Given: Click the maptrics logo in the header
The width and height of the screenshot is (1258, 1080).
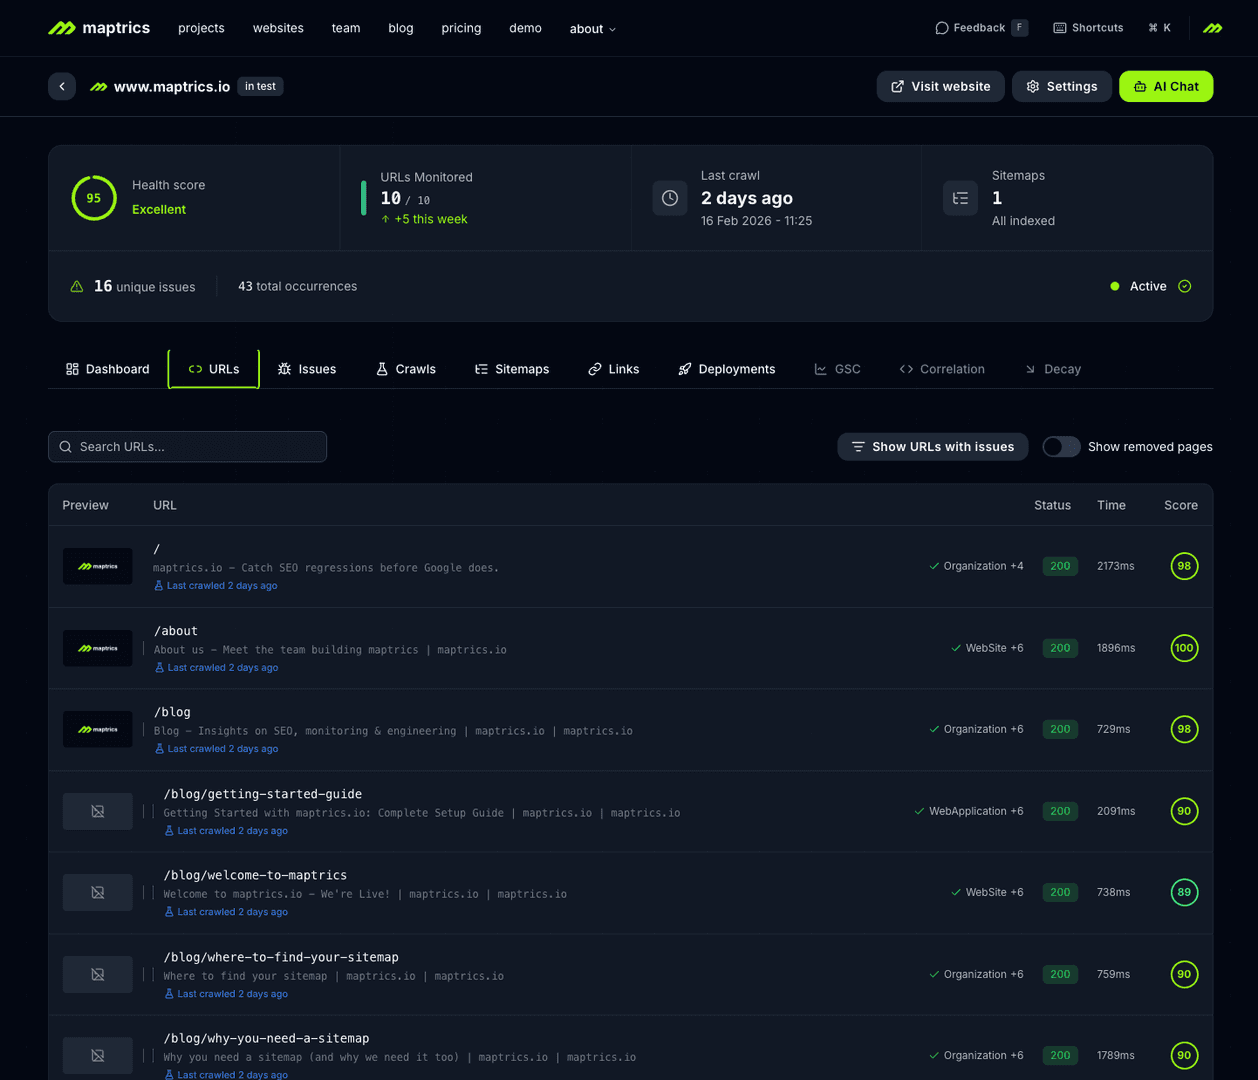Looking at the screenshot, I should click(99, 28).
